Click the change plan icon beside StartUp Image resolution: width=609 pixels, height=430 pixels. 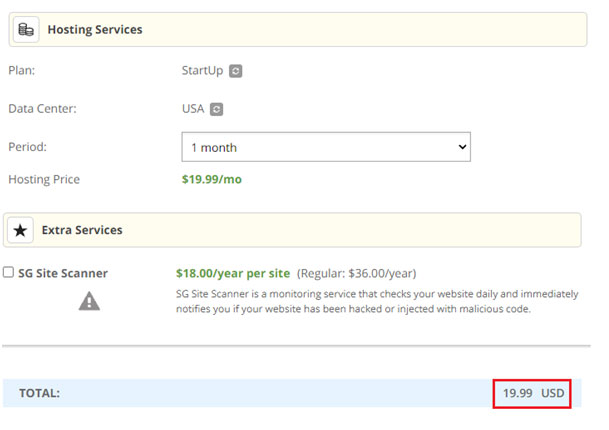pyautogui.click(x=235, y=71)
